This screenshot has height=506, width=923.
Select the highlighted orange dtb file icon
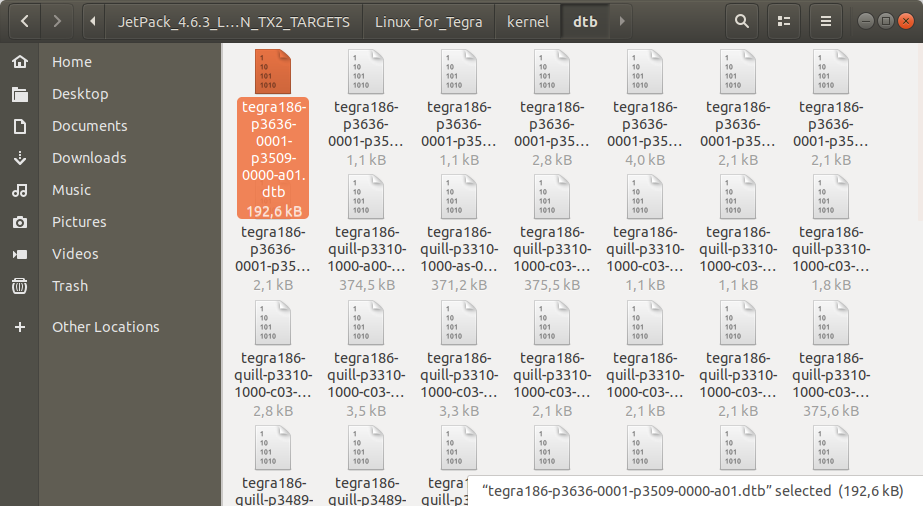coord(273,72)
